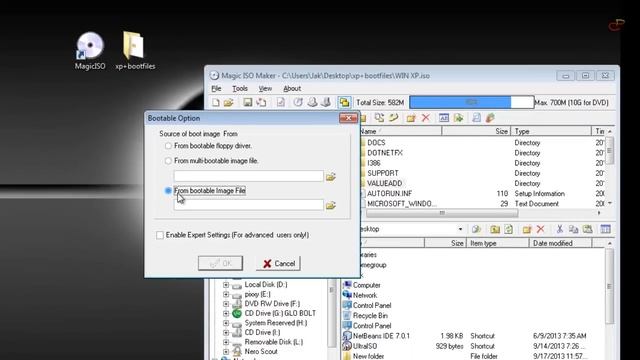Select From bootable floppy driver option
Image resolution: width=640 pixels, height=360 pixels.
click(x=168, y=146)
